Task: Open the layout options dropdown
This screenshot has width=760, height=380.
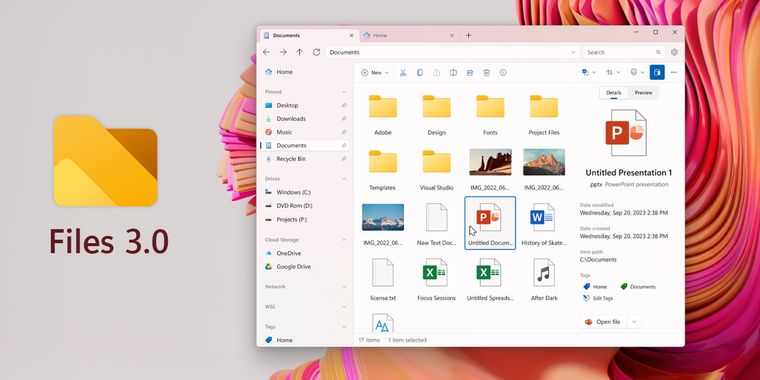Action: click(637, 72)
